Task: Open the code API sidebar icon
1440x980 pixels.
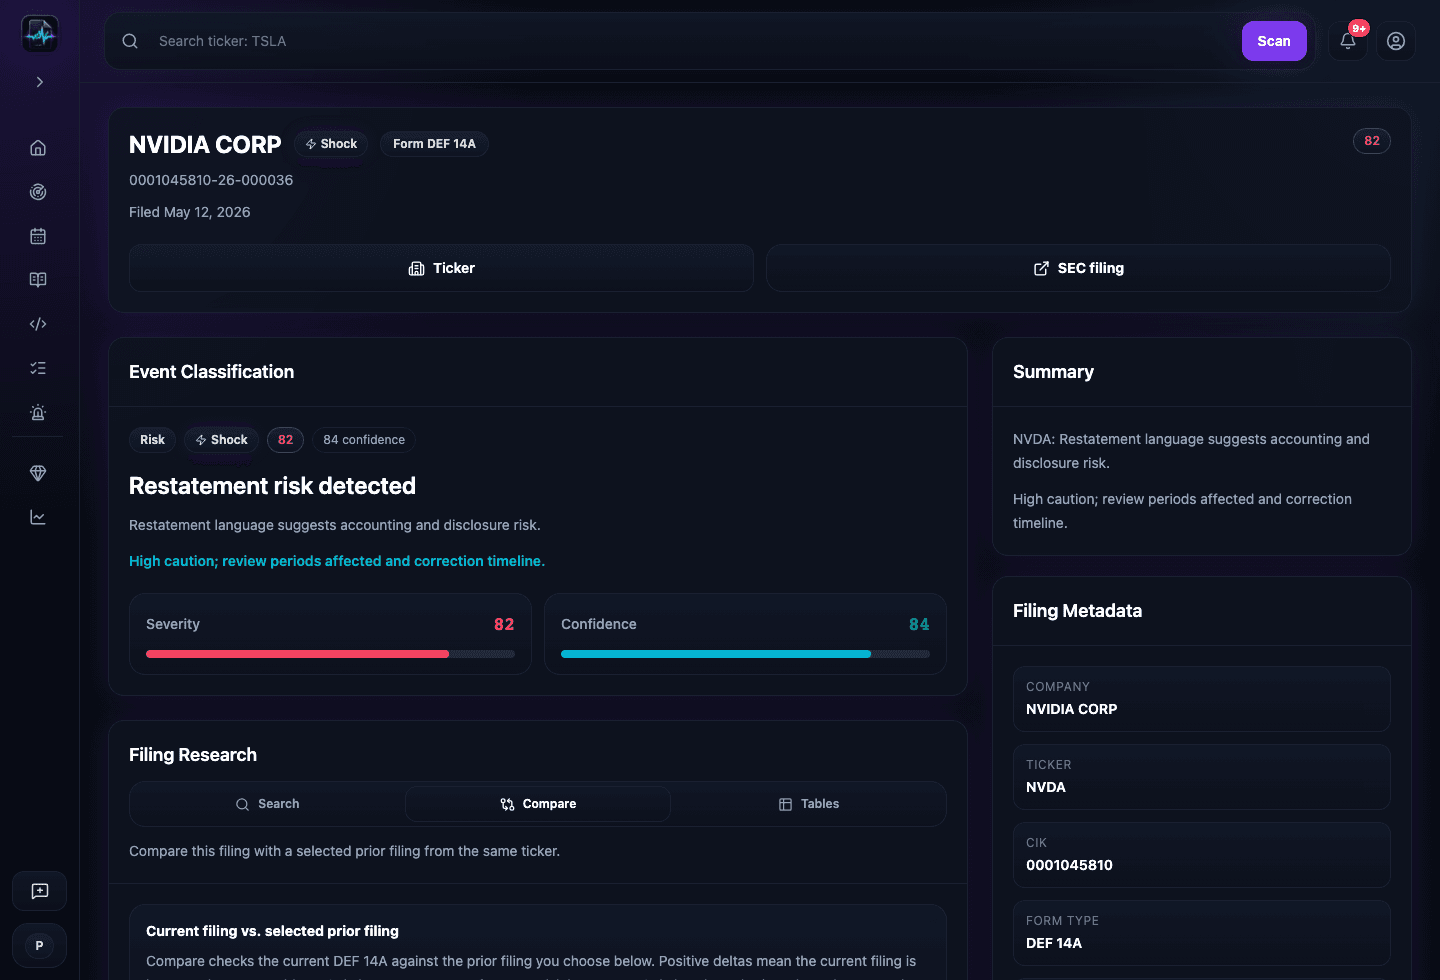Action: [38, 324]
